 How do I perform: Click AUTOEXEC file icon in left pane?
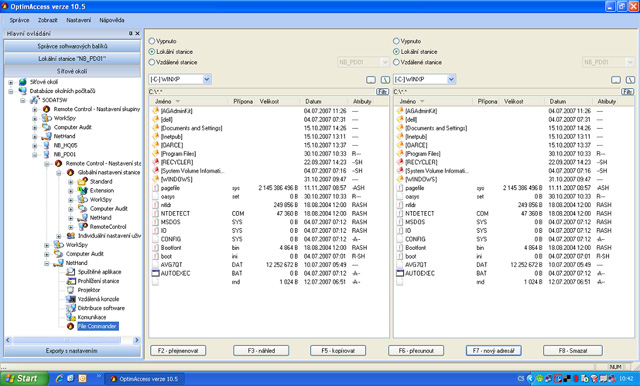click(x=155, y=273)
